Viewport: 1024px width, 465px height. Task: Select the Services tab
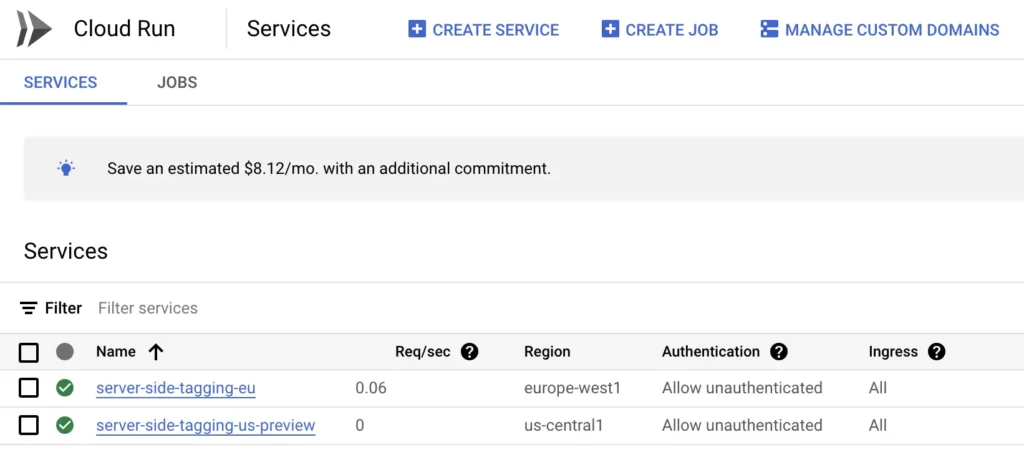(60, 82)
